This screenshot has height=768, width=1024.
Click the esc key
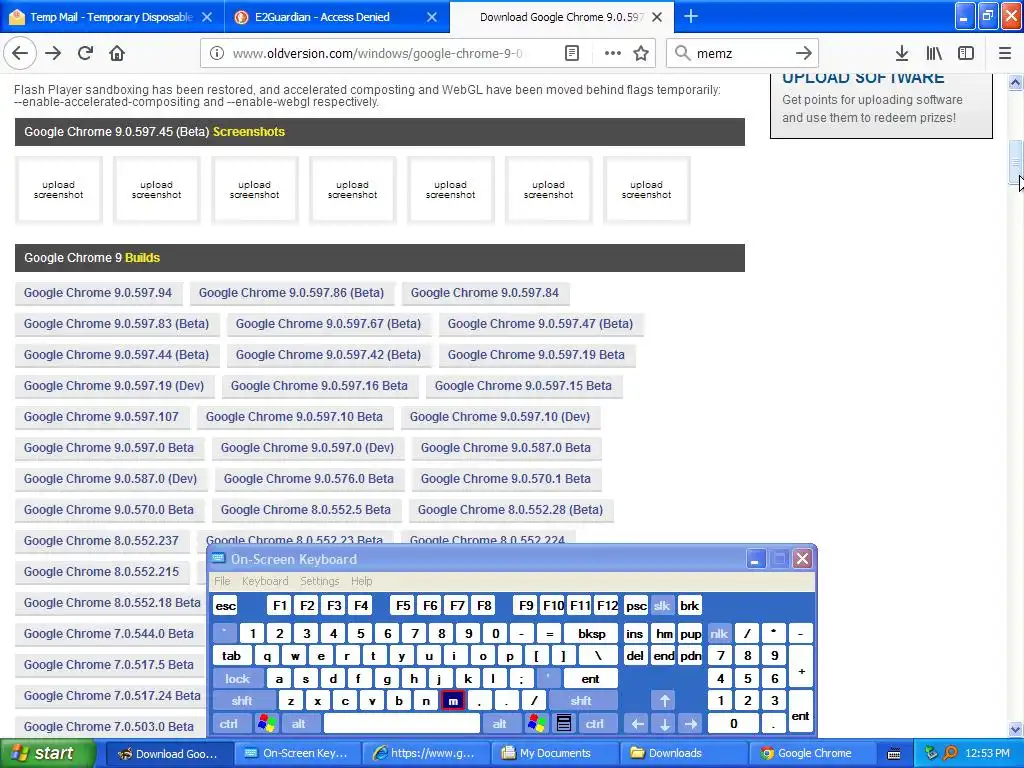pyautogui.click(x=226, y=606)
